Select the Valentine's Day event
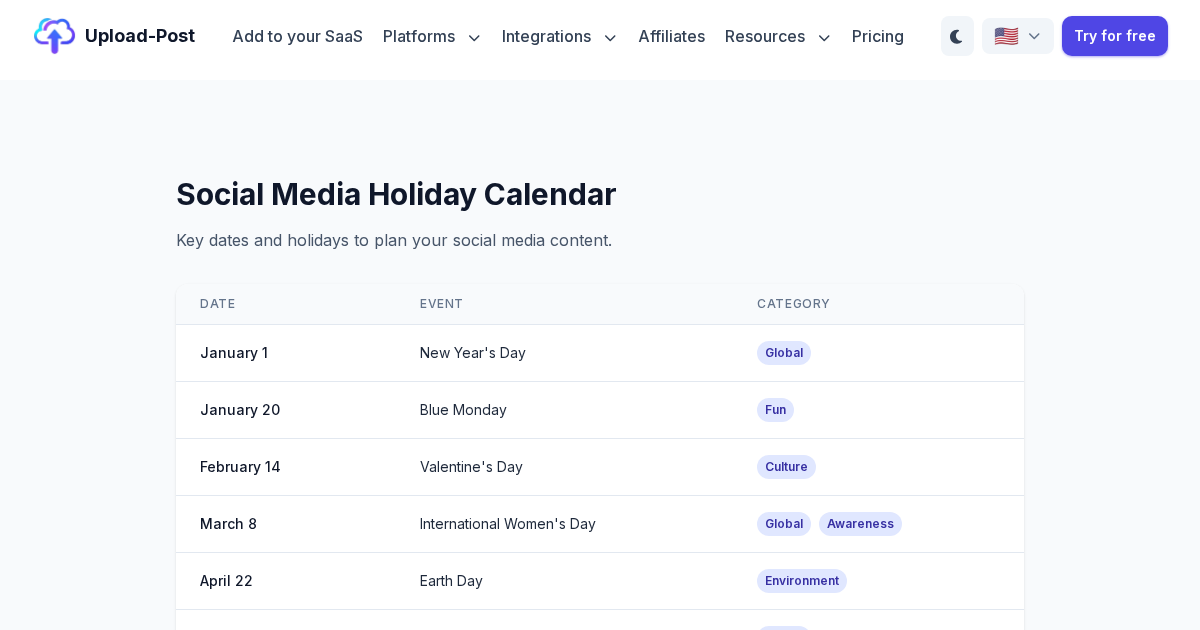This screenshot has width=1200, height=630. coord(471,467)
